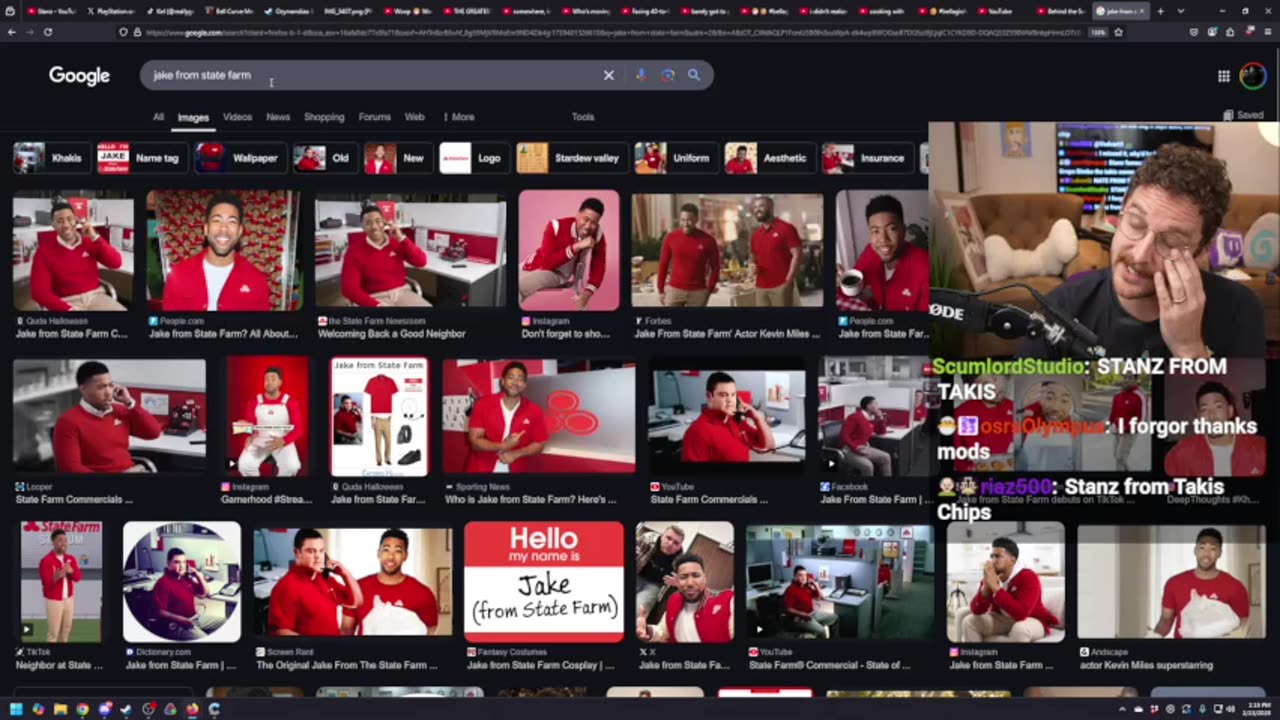Click 'Who is Jake from State Farm? Here's...' caption

coord(530,499)
